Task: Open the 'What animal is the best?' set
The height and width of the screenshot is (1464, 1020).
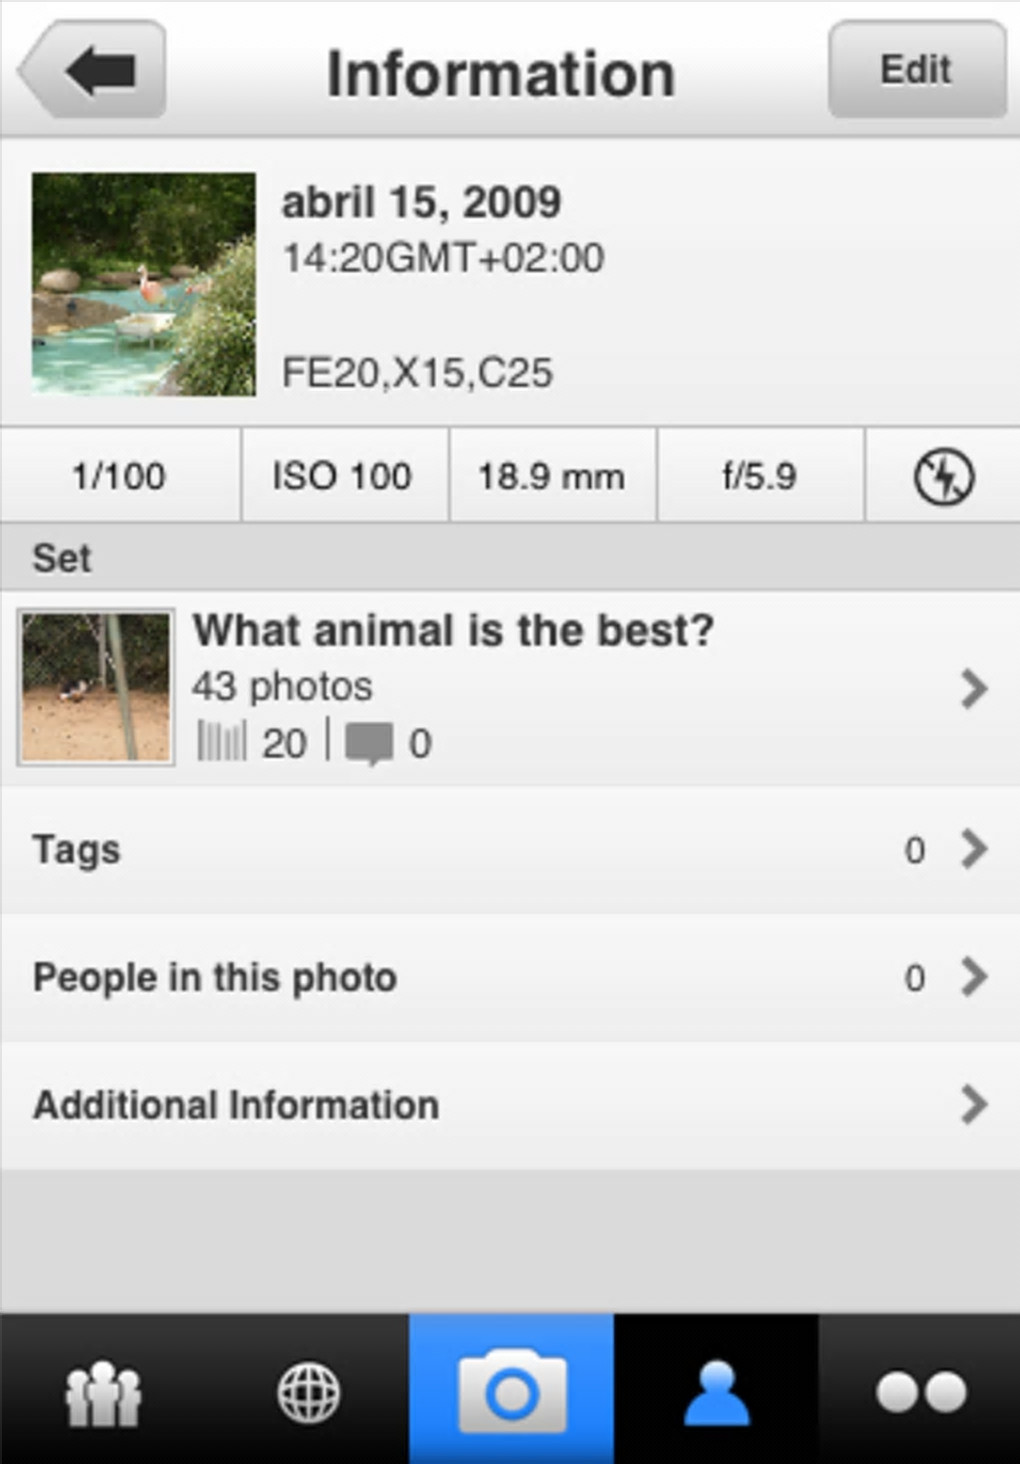Action: [x=453, y=631]
